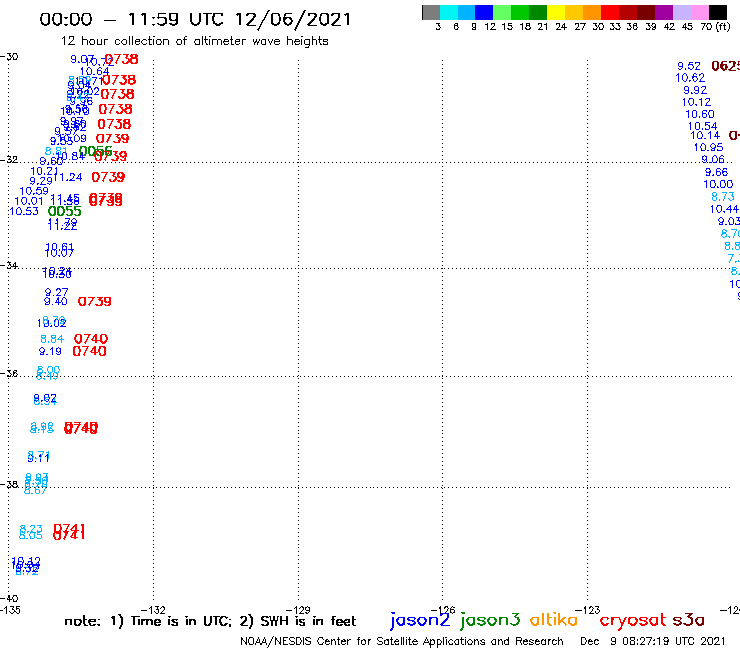Viewport: 740px width, 650px height.
Task: Select the lavender swatch in the legend bar
Action: pos(682,12)
